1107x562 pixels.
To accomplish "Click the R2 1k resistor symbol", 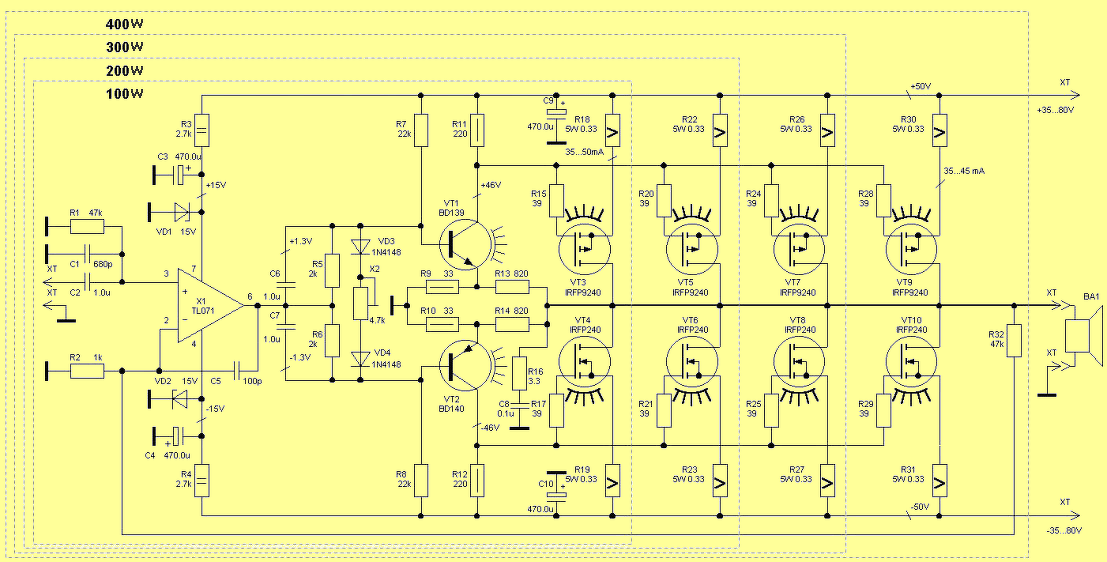I will (x=88, y=370).
